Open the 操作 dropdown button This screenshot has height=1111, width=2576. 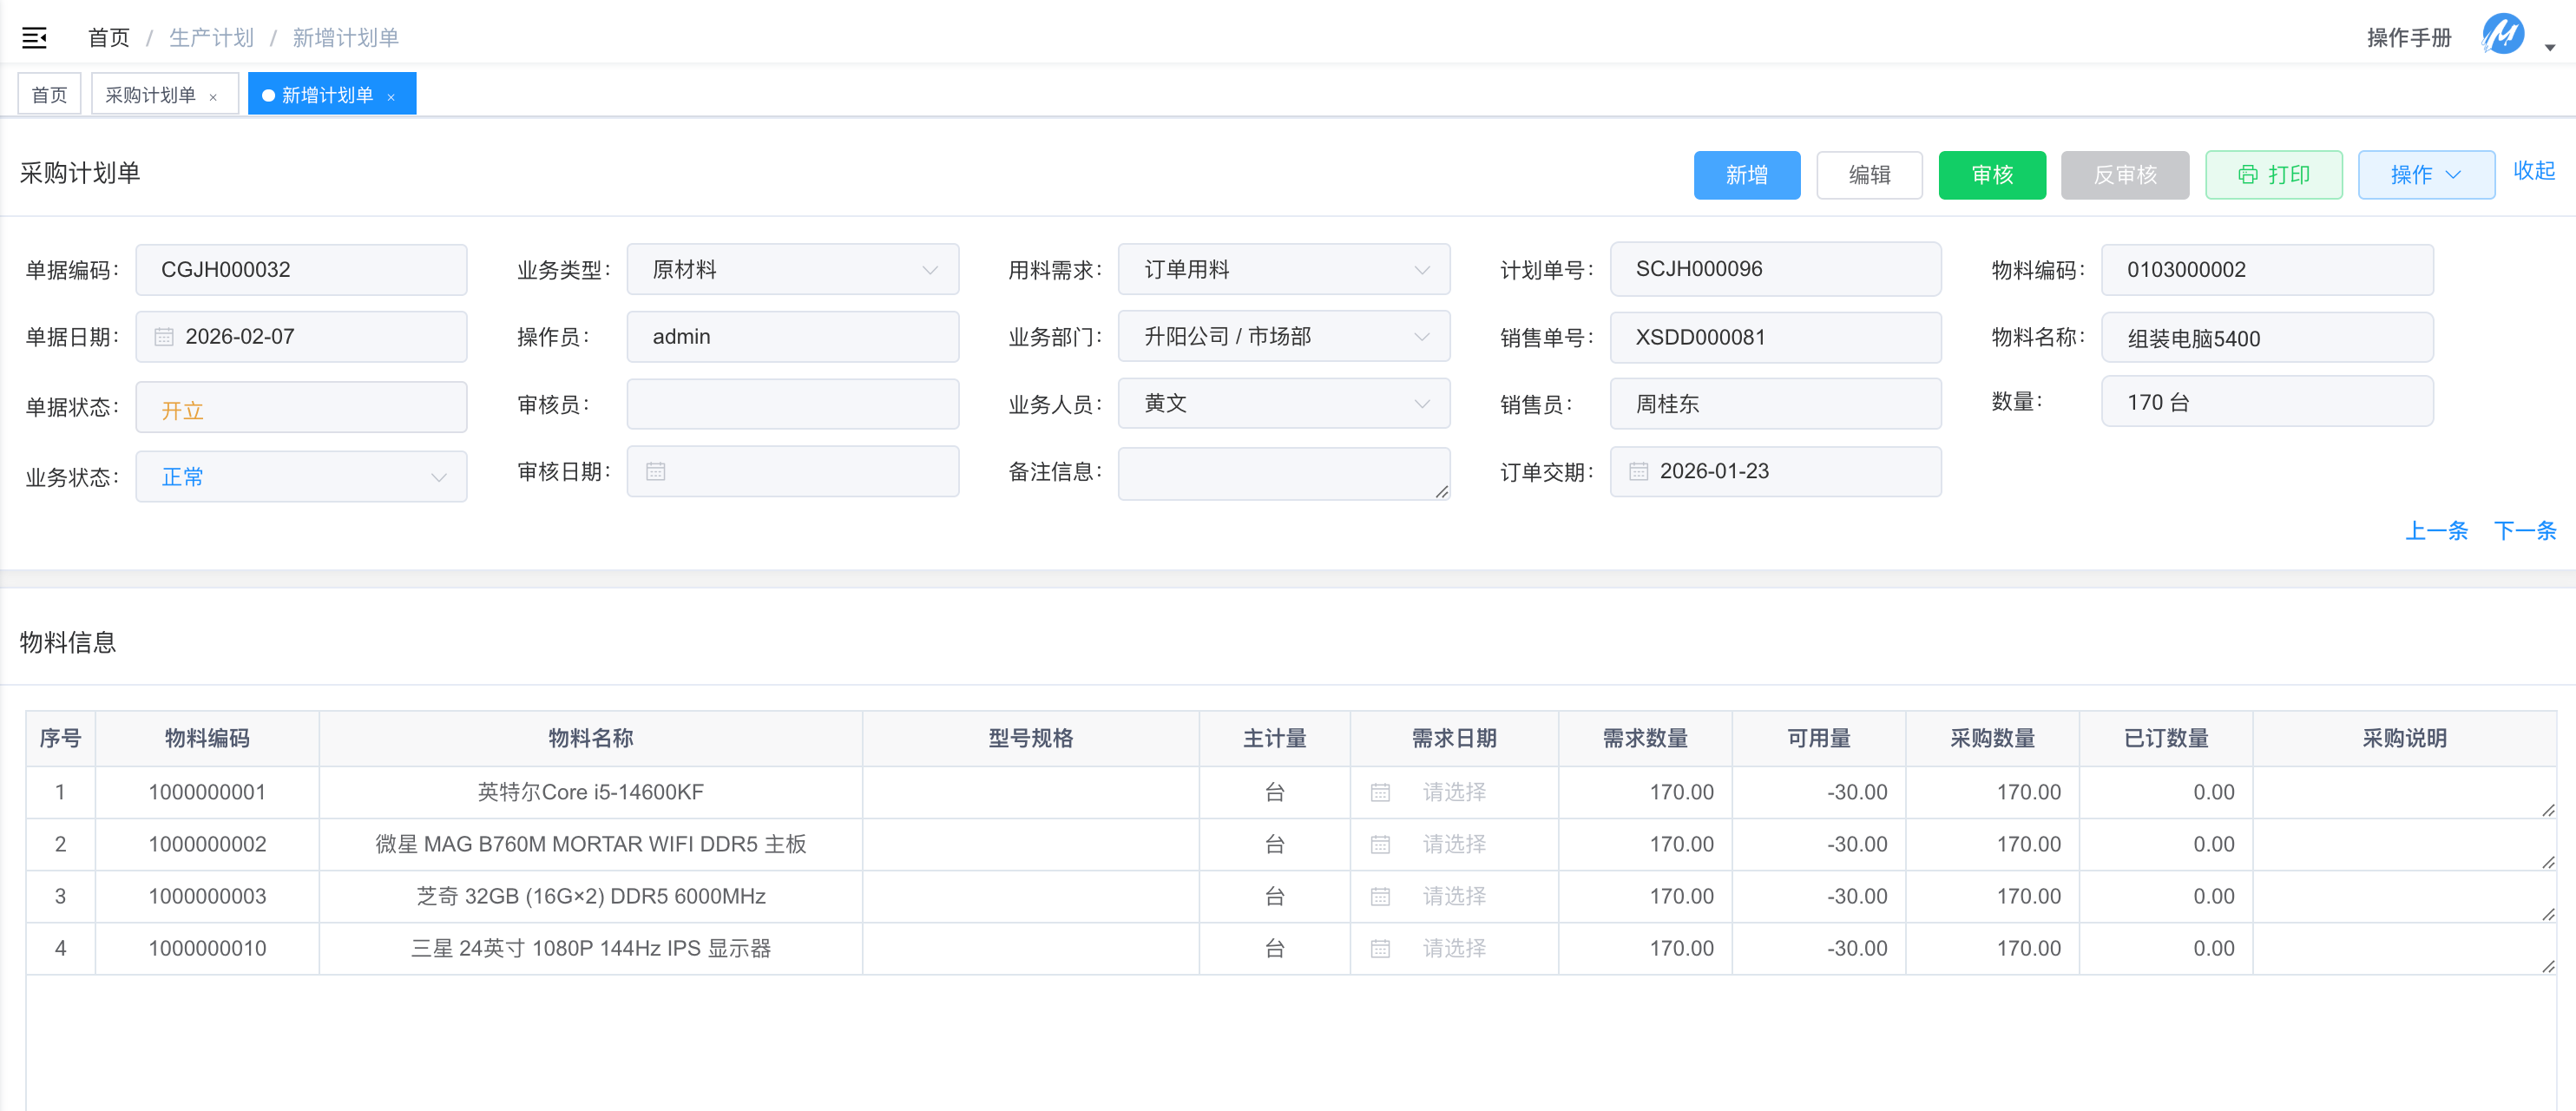[2425, 175]
